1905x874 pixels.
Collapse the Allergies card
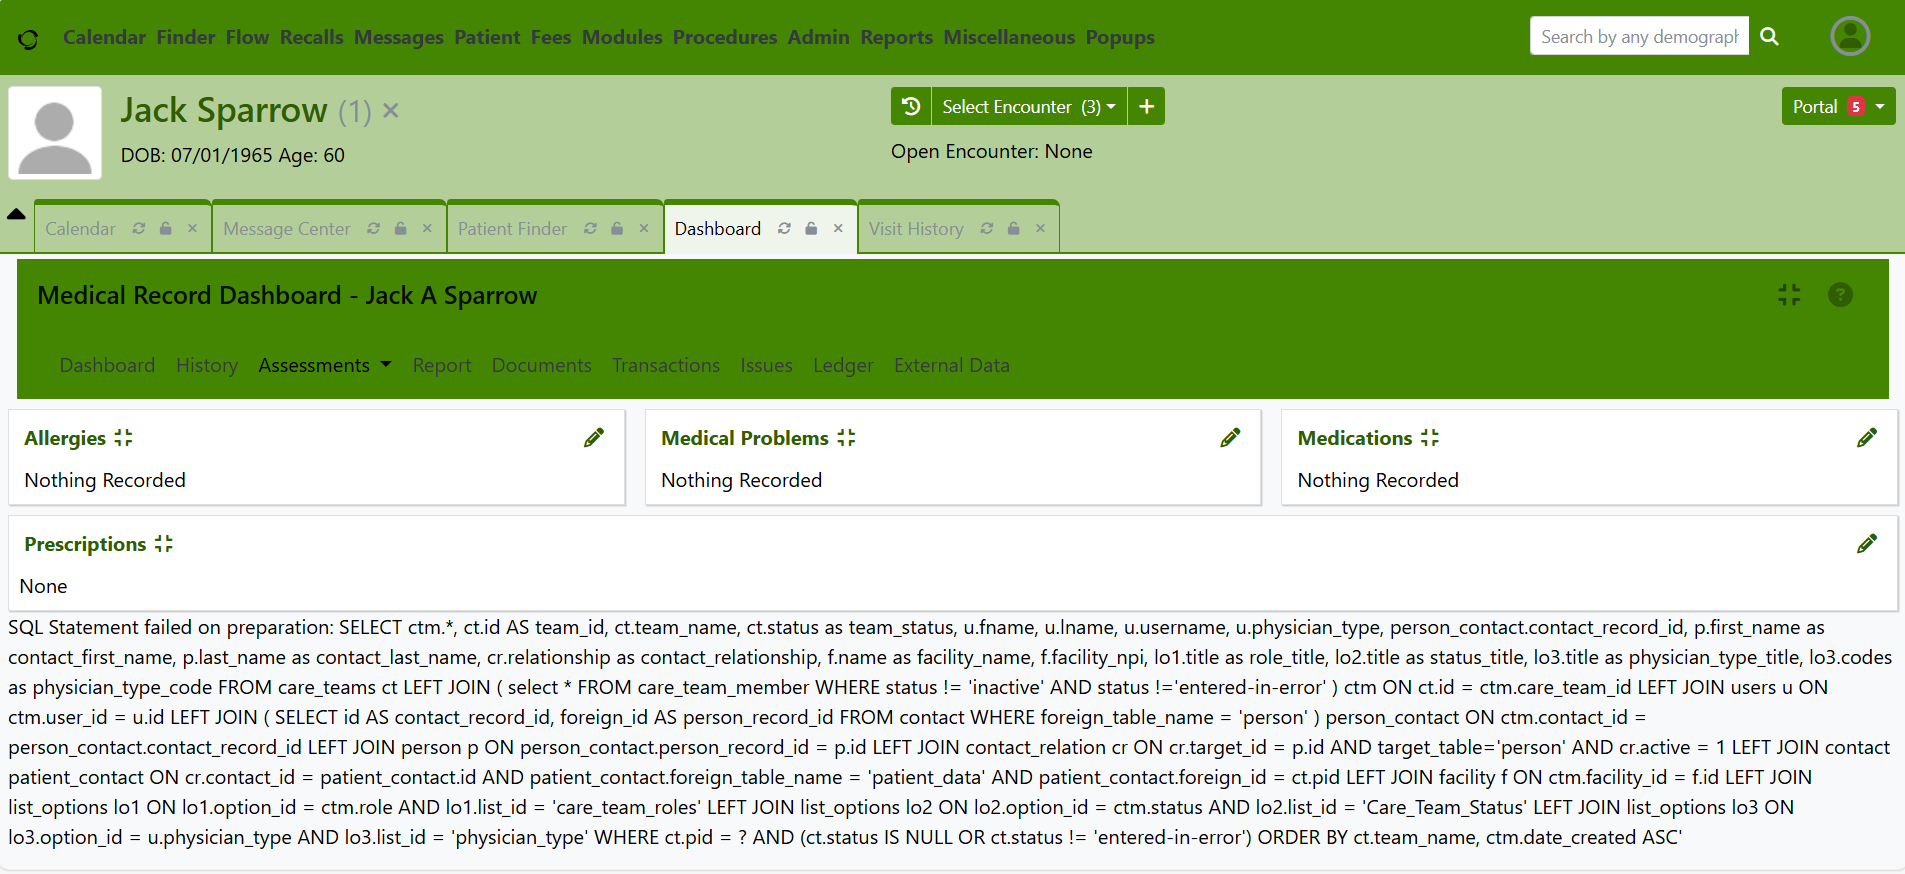click(123, 438)
